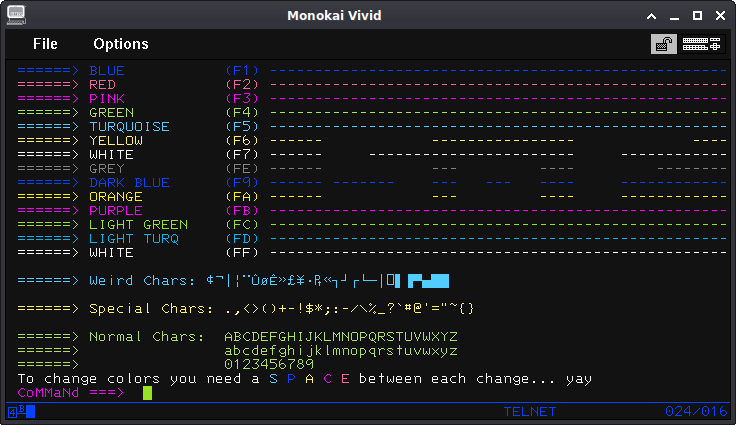Click the DARK BLUE label
Image resolution: width=736 pixels, height=425 pixels.
coord(130,183)
